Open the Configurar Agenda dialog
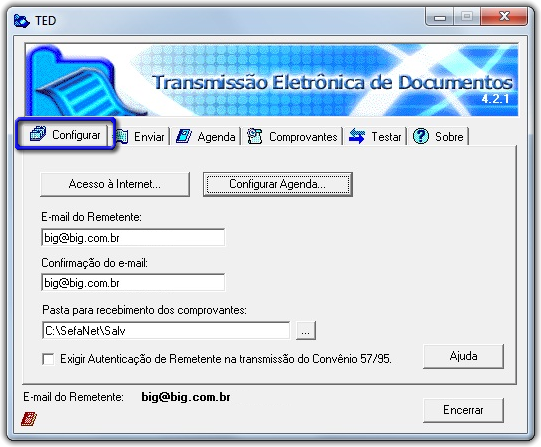The height and width of the screenshot is (447, 541). click(x=278, y=184)
